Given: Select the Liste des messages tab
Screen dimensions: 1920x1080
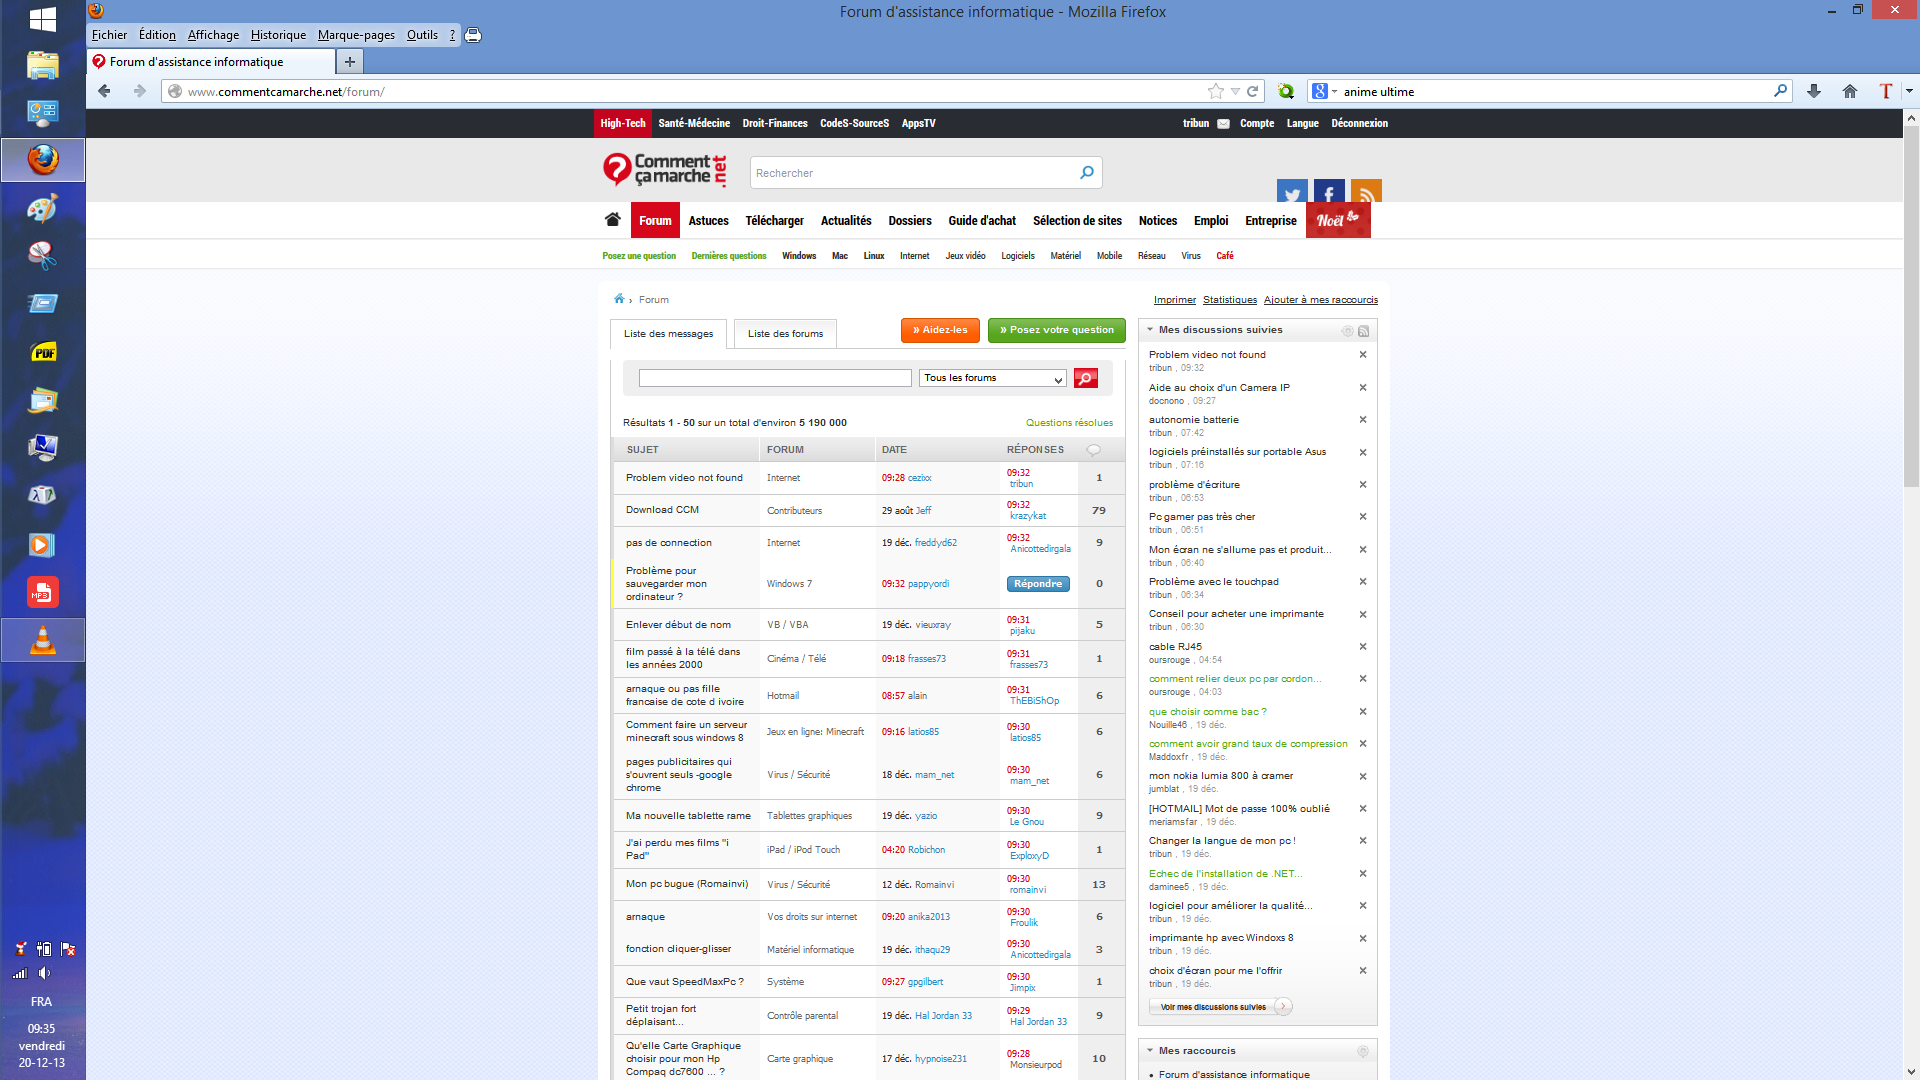Looking at the screenshot, I should click(668, 334).
